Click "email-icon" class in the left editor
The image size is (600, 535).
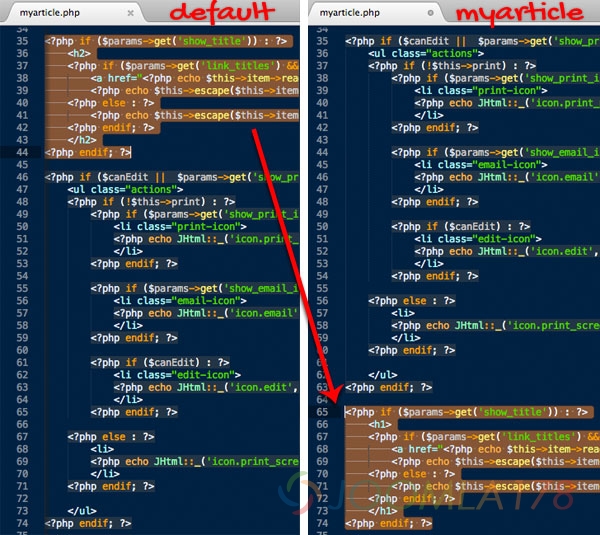click(x=205, y=301)
